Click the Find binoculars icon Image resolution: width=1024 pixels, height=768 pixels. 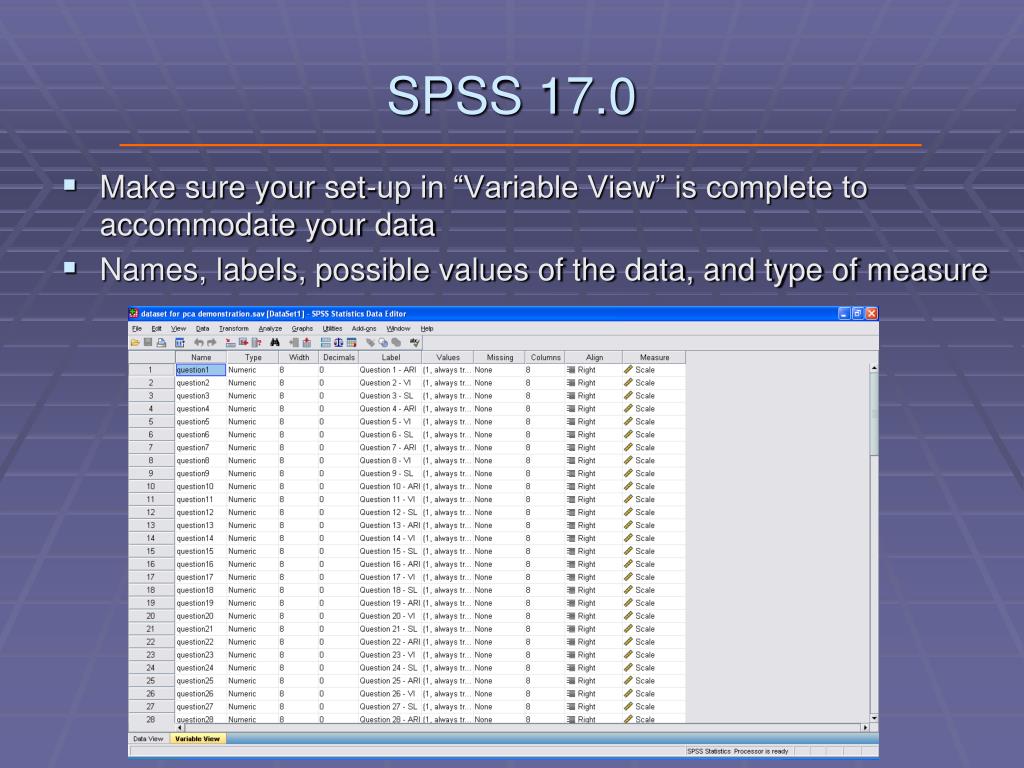coord(275,342)
